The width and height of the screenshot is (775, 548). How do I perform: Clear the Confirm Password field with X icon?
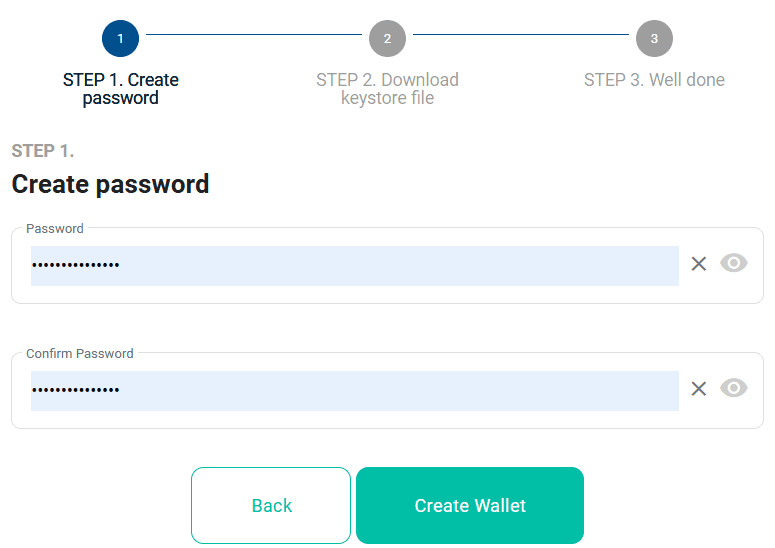(x=699, y=389)
